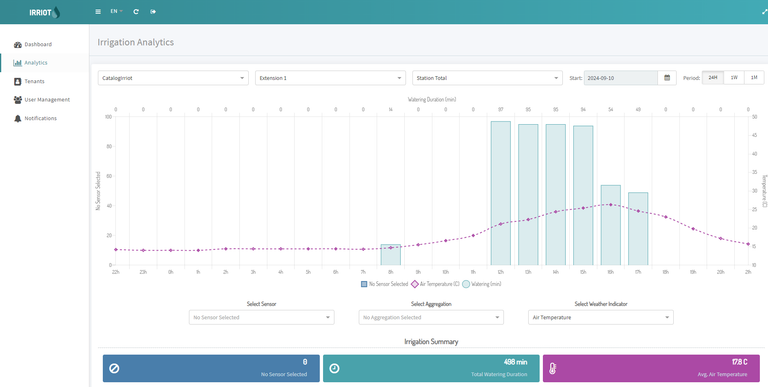768x387 pixels.
Task: Click the refresh icon in header
Action: pyautogui.click(x=136, y=12)
